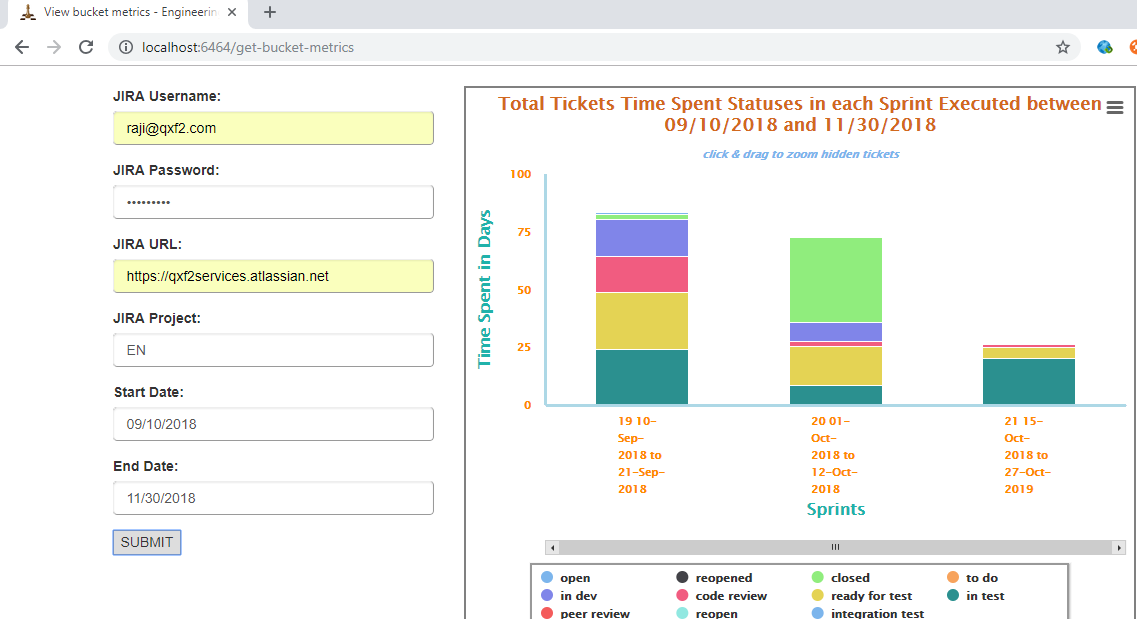This screenshot has width=1137, height=619.
Task: Open a new browser tab
Action: tap(270, 13)
